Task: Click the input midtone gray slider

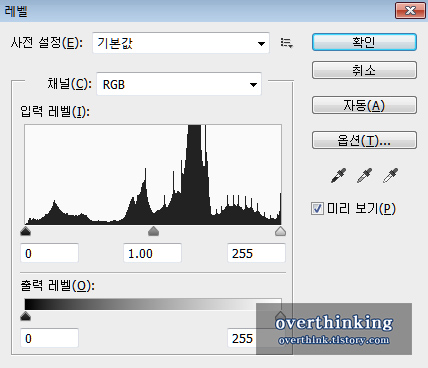Action: coord(153,231)
